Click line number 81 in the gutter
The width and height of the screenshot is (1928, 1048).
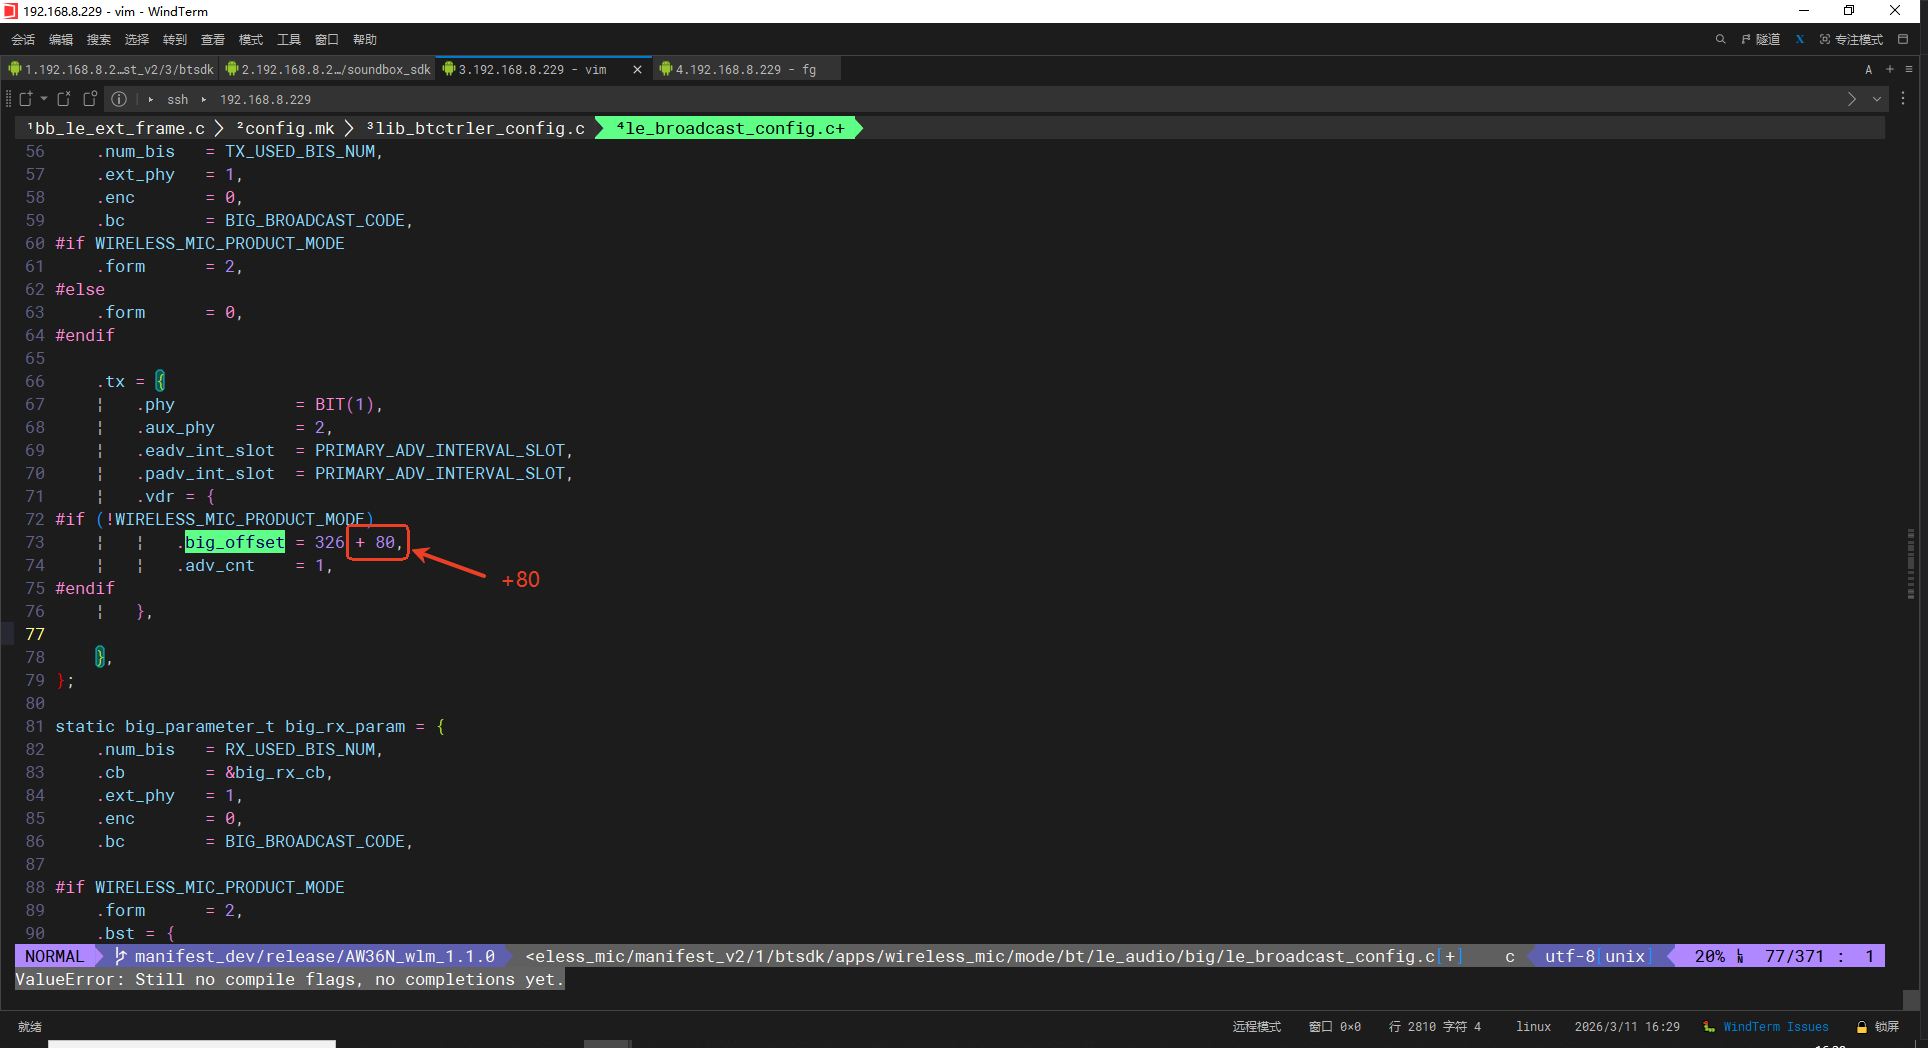[35, 726]
